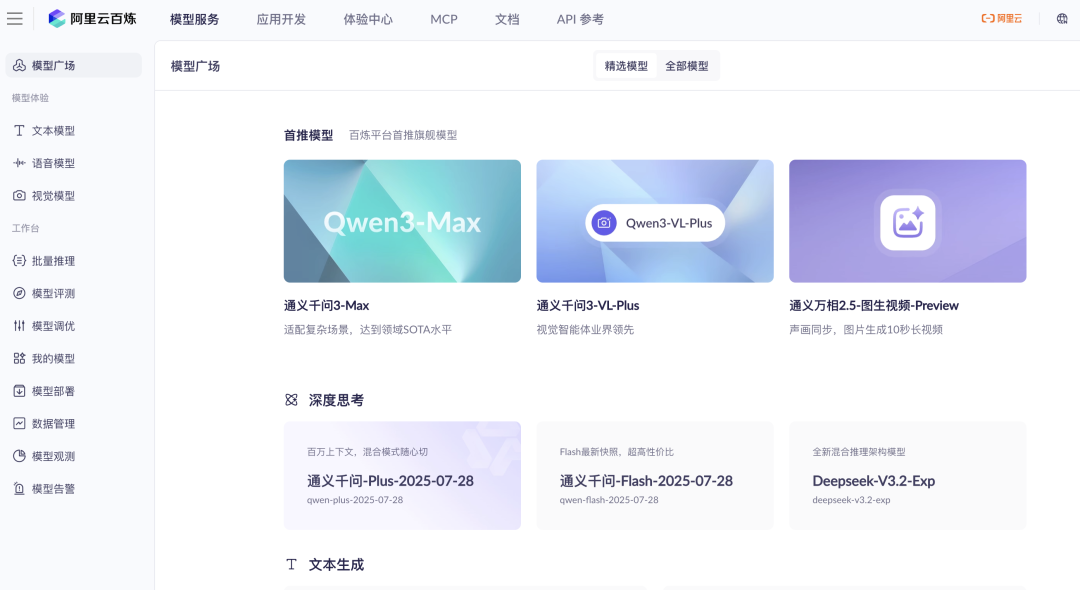Select 模型告警 in sidebar
The width and height of the screenshot is (1080, 590).
point(74,489)
